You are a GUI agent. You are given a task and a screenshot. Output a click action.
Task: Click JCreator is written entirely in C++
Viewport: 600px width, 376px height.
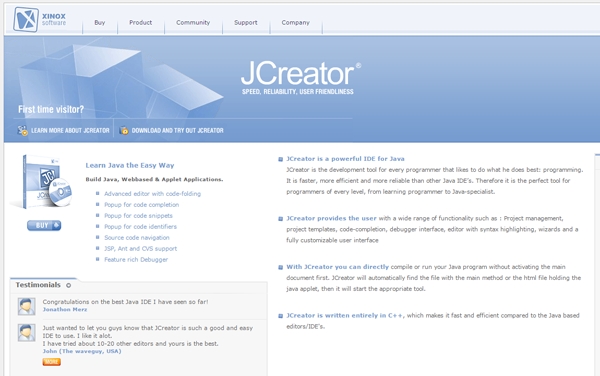coord(344,316)
